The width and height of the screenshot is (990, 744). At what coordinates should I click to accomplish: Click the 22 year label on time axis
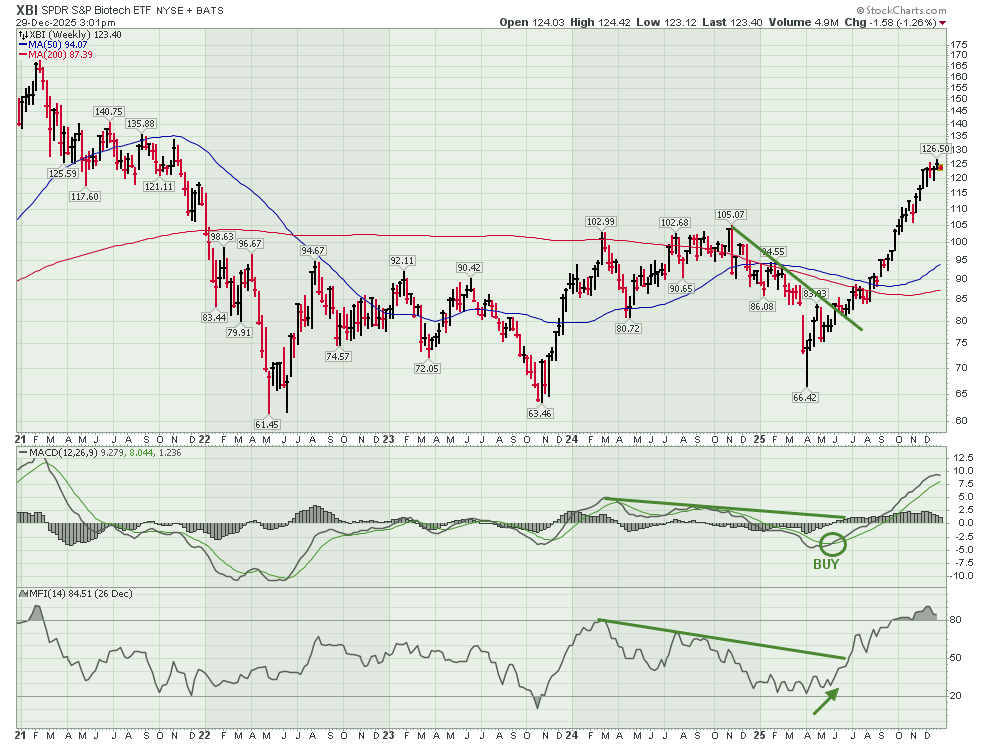205,439
